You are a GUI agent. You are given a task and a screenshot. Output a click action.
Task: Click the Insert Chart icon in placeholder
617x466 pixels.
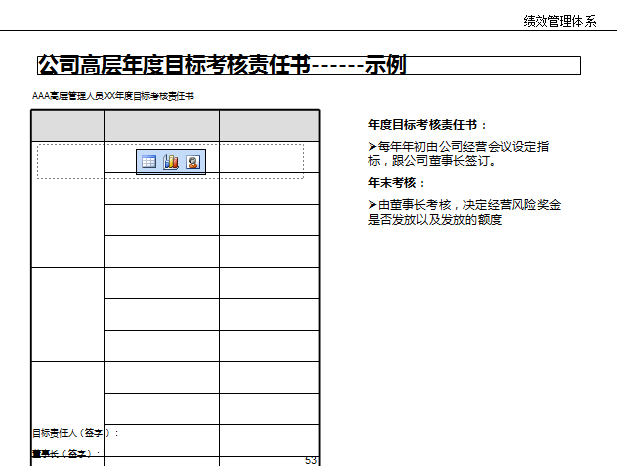tap(171, 162)
